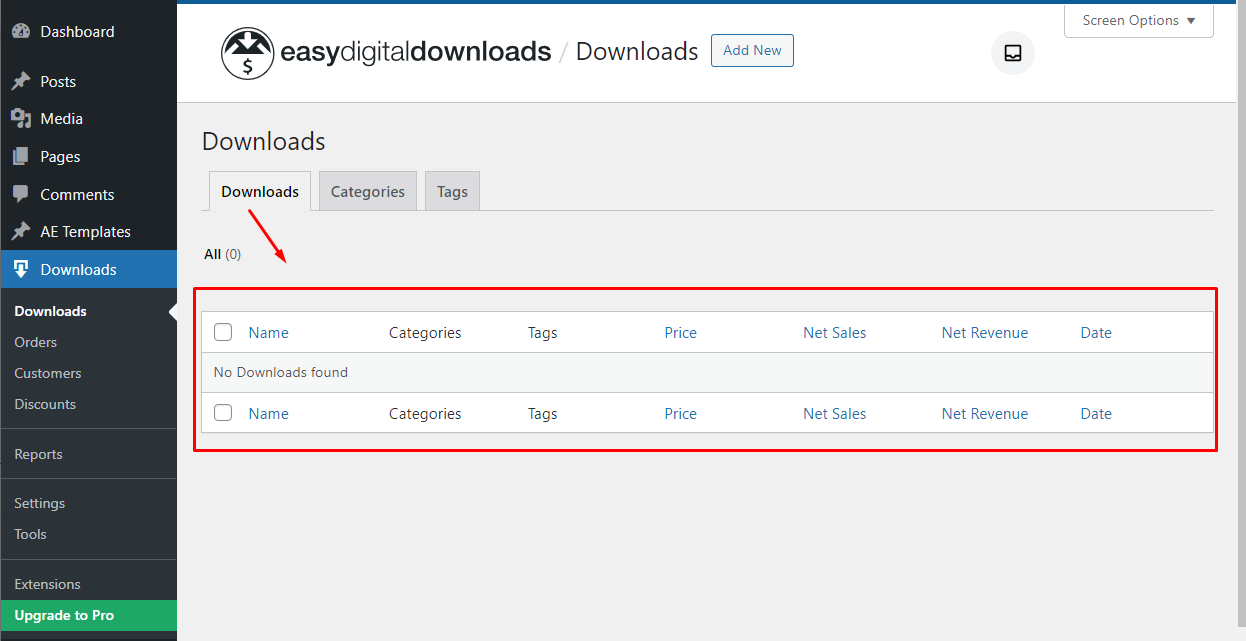
Task: Open Upgrade to Pro
Action: 64,615
